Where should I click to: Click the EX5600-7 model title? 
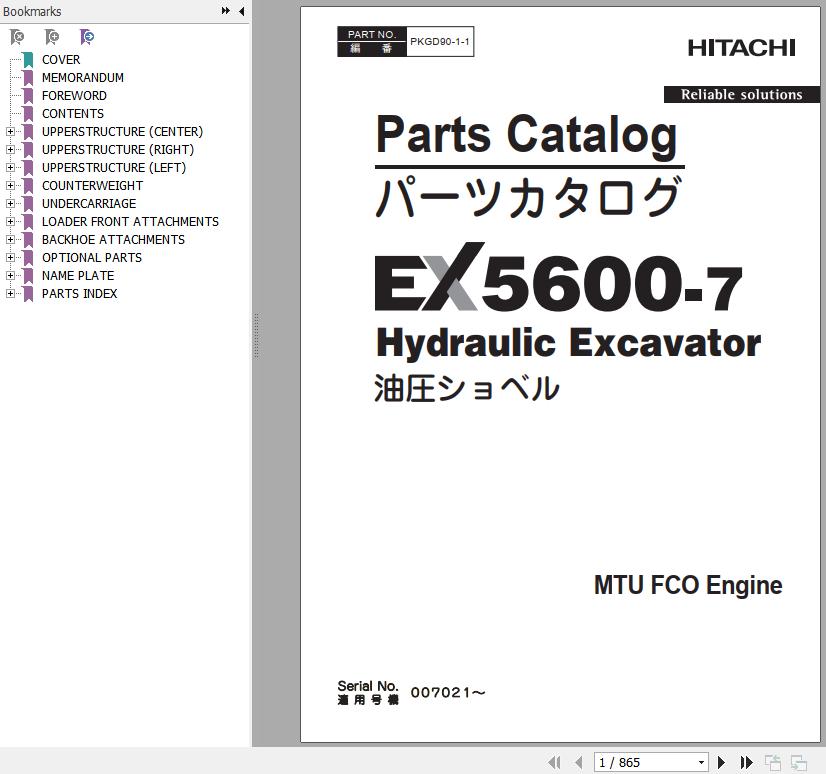click(x=558, y=278)
